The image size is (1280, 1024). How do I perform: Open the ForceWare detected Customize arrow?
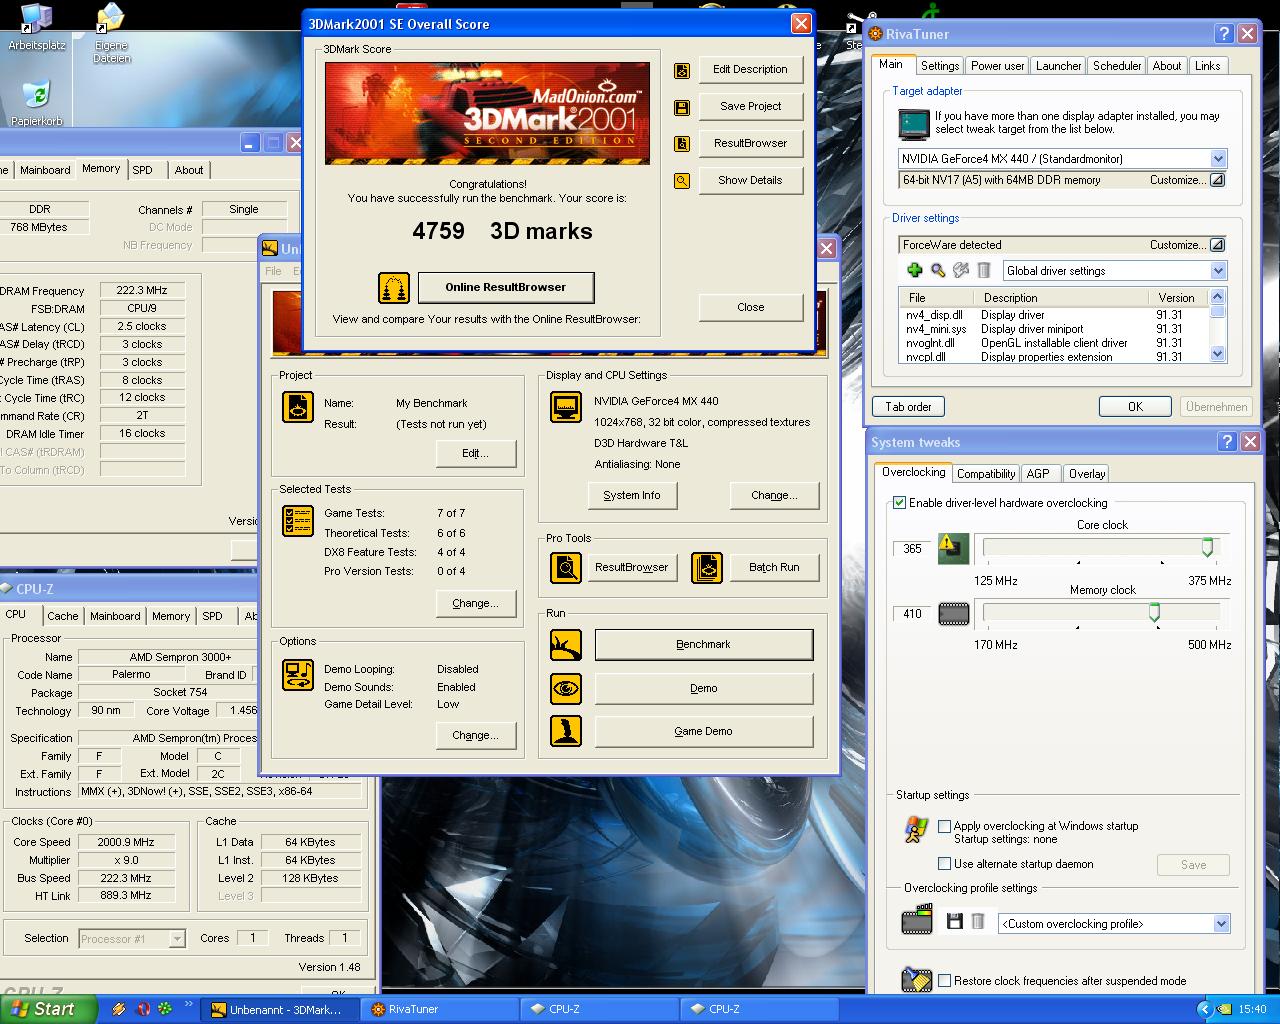click(1217, 245)
